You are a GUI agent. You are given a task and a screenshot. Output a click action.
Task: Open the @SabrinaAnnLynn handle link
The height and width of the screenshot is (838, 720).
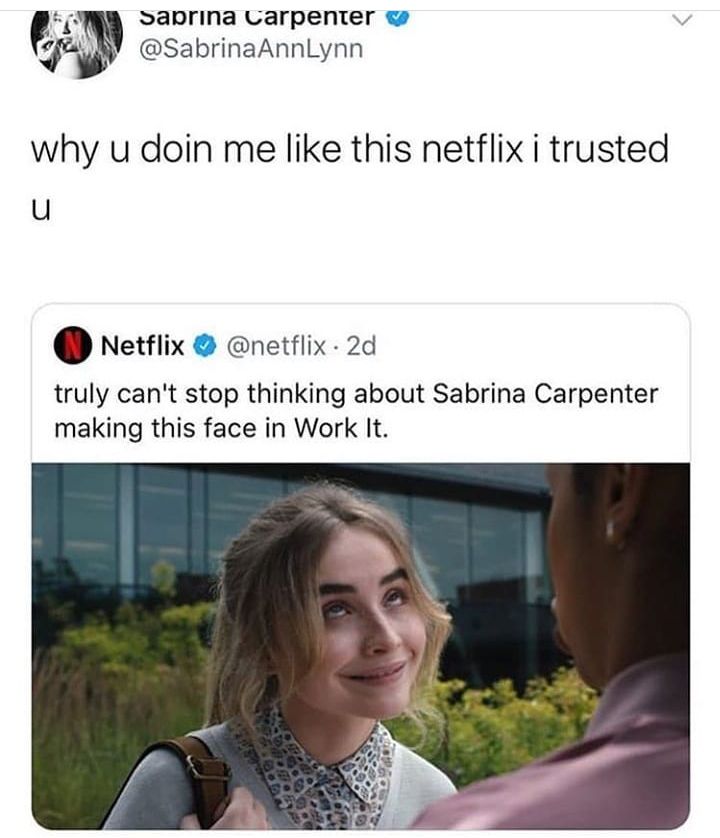251,50
